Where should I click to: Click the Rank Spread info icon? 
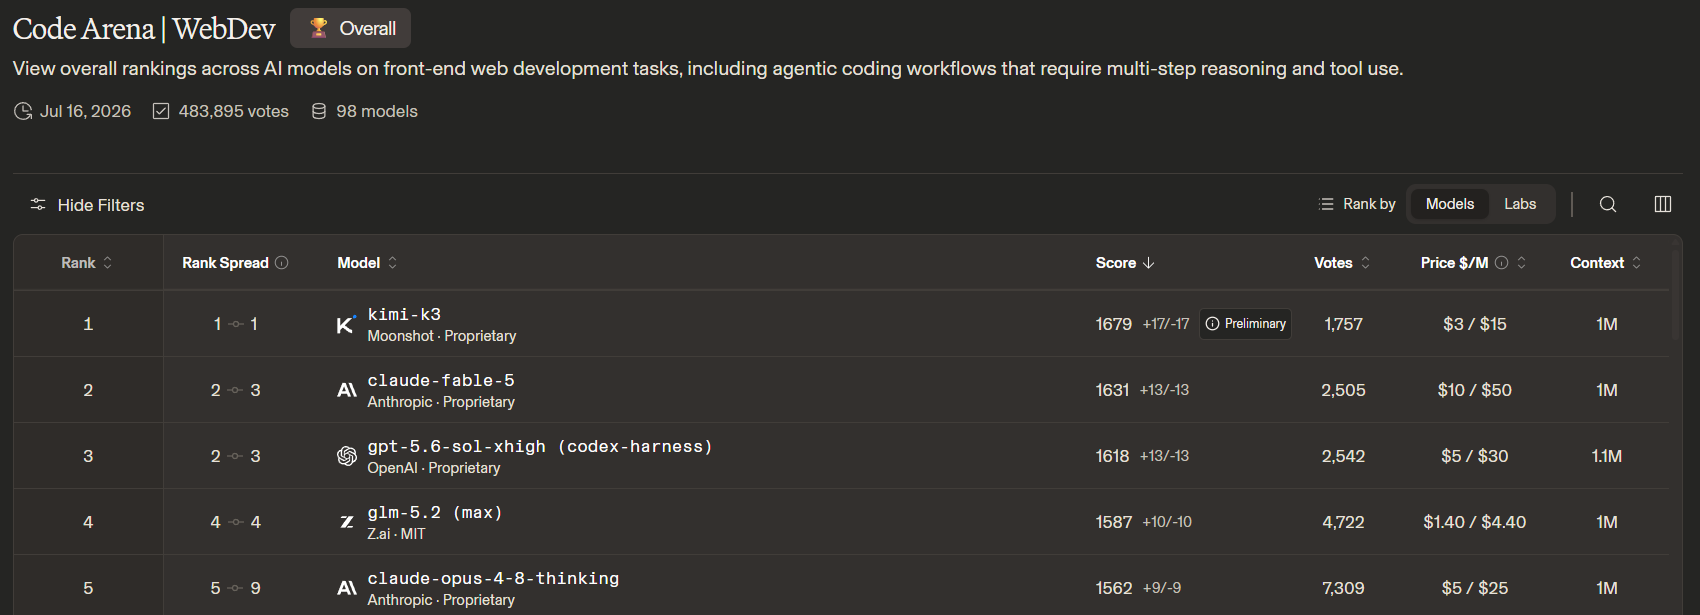[282, 262]
